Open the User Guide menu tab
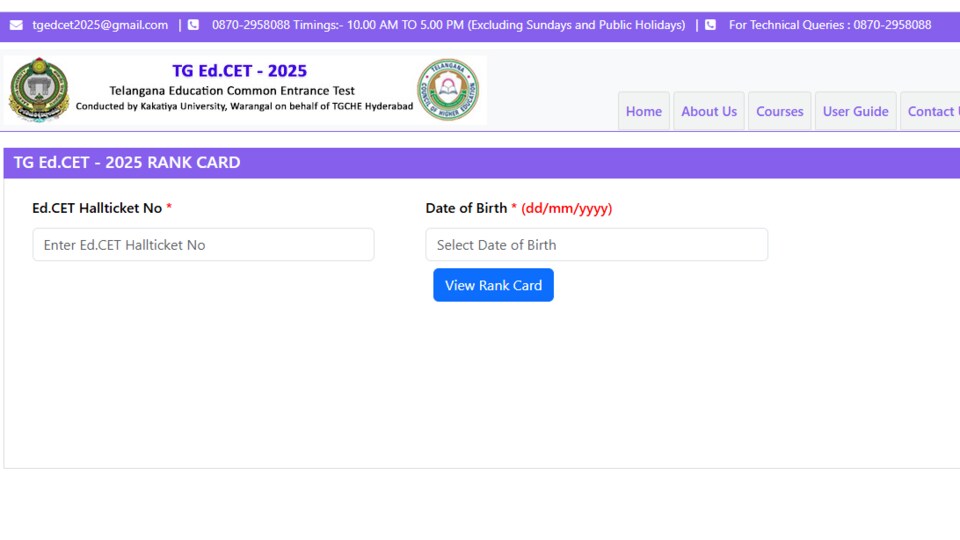This screenshot has height=540, width=960. tap(855, 111)
